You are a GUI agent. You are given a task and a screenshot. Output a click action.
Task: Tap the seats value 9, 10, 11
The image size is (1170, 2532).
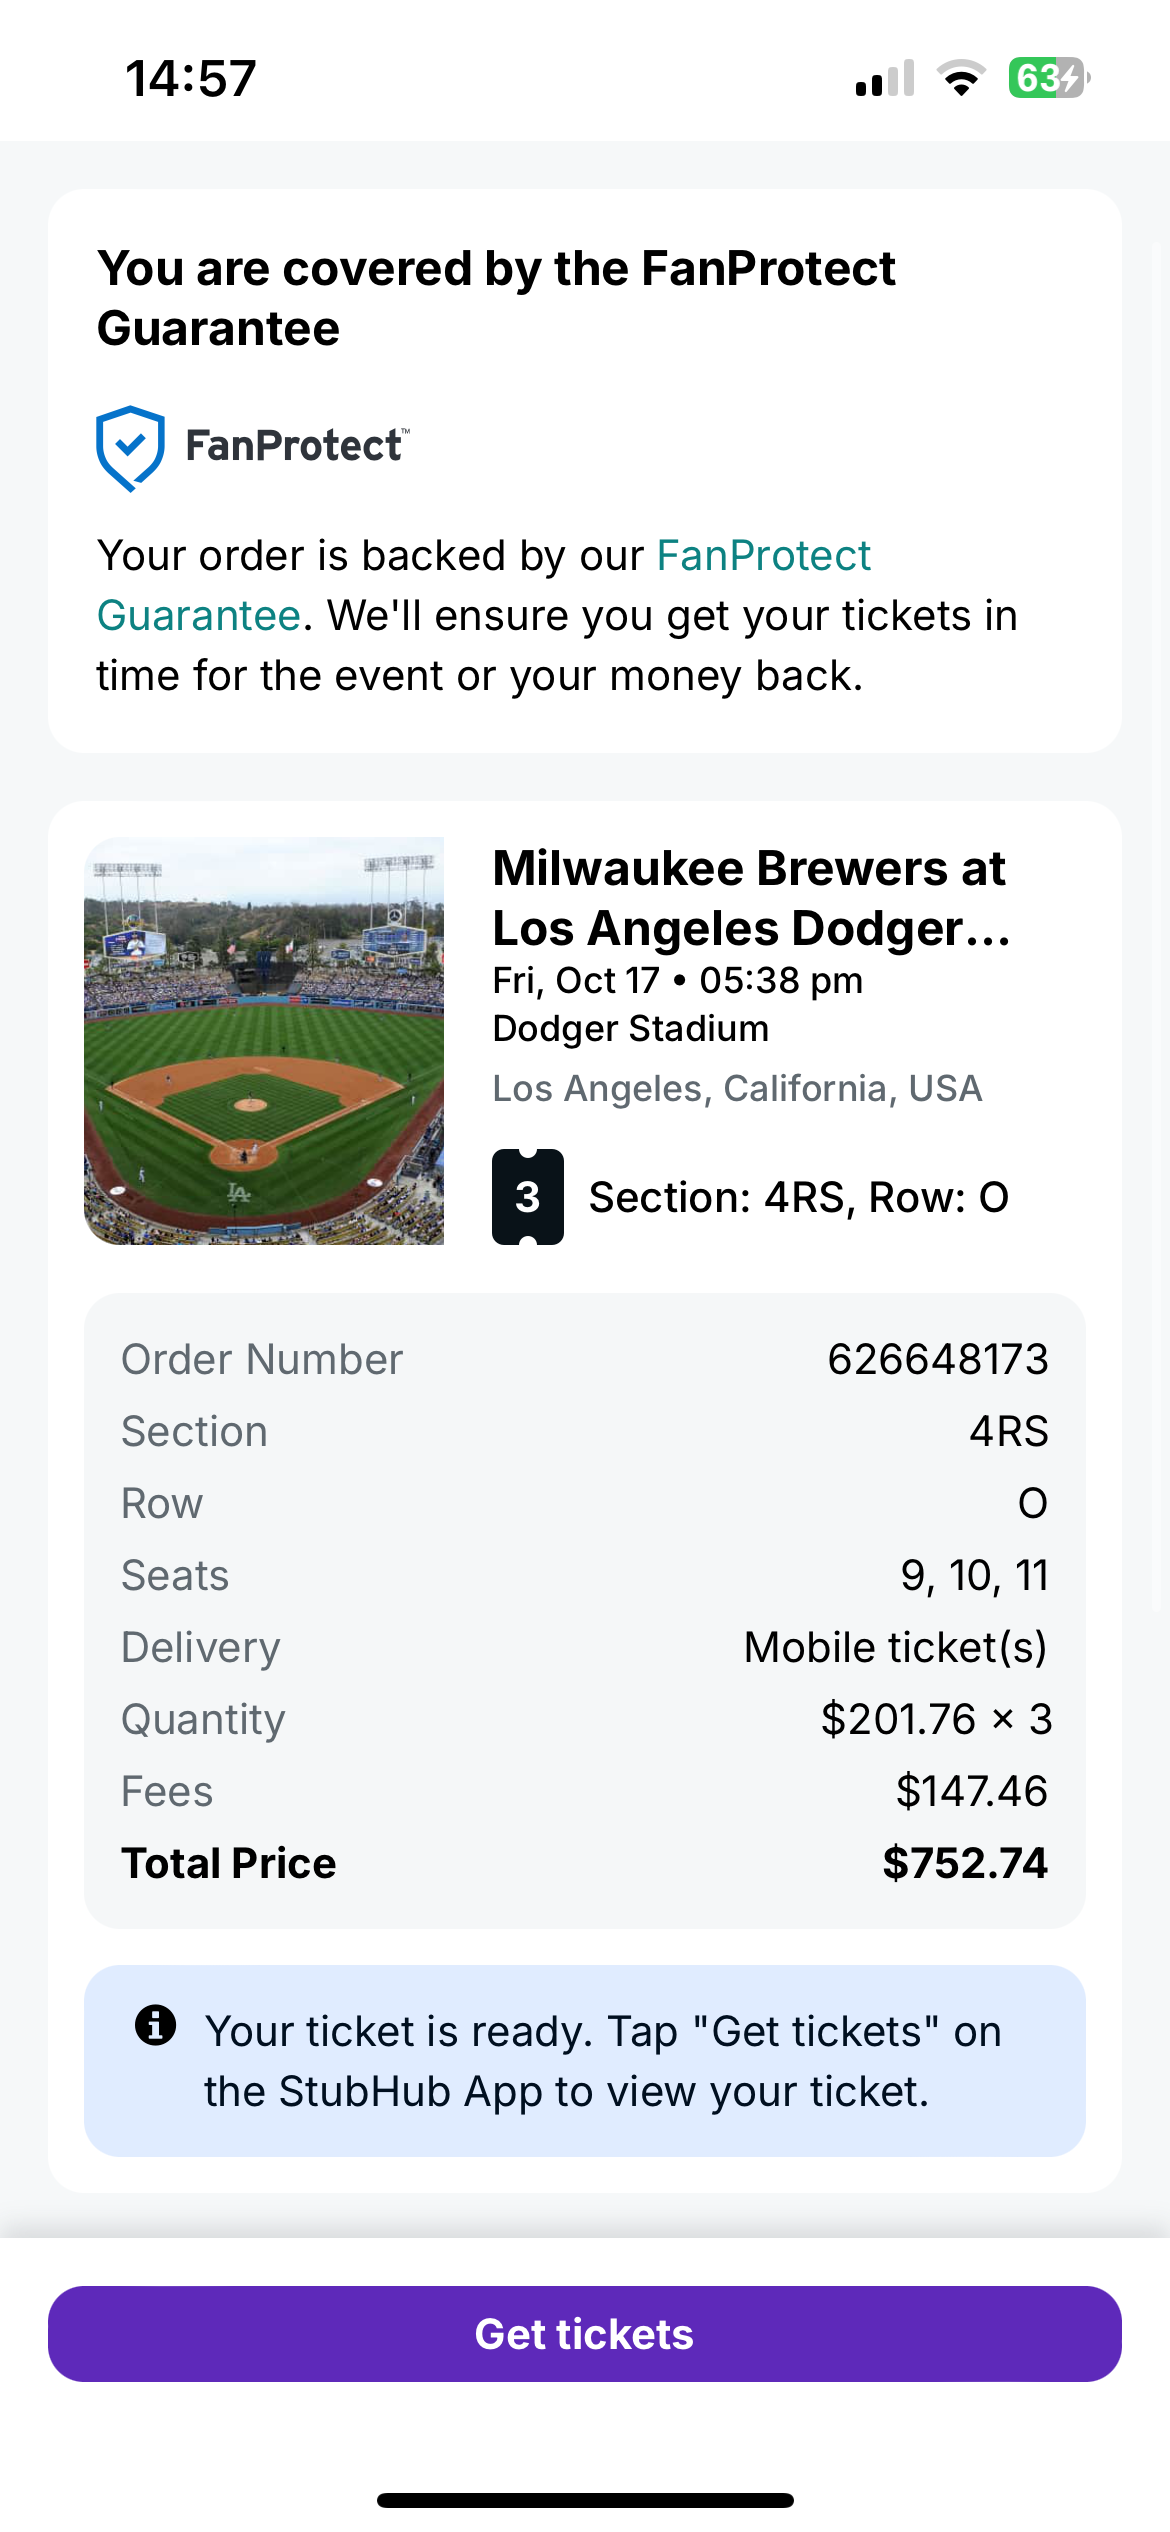[974, 1576]
